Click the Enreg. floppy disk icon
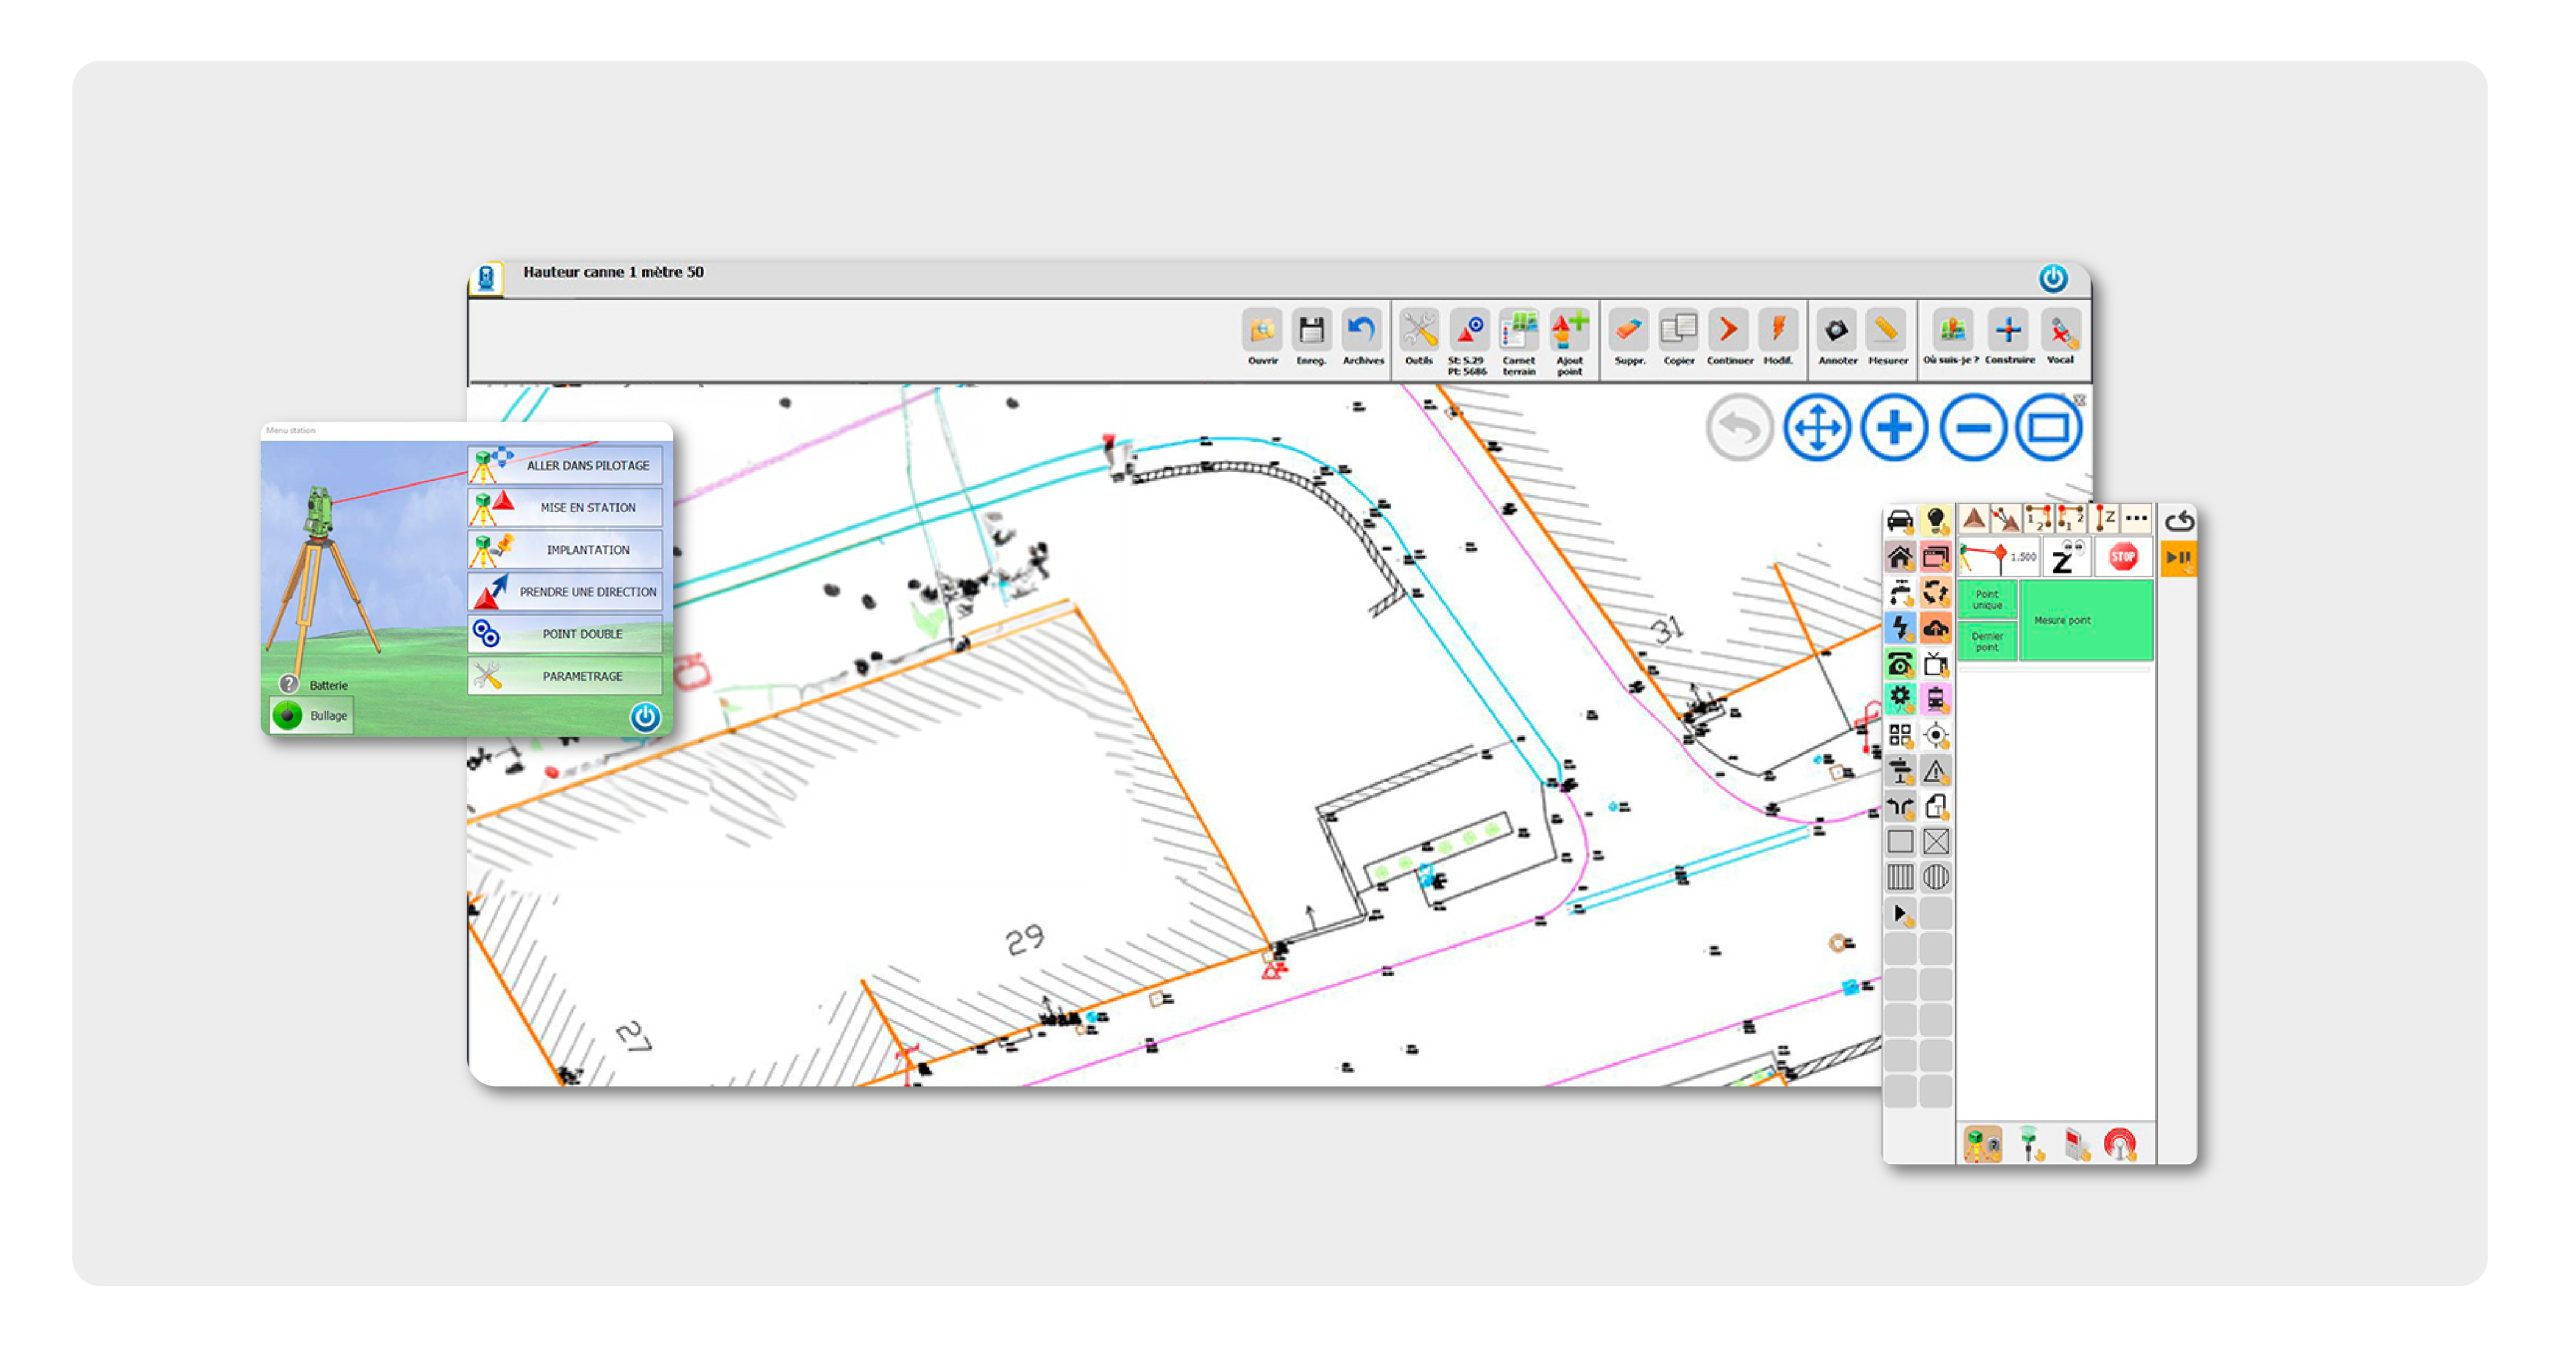Viewport: 2560px width, 1347px height. (x=1310, y=331)
